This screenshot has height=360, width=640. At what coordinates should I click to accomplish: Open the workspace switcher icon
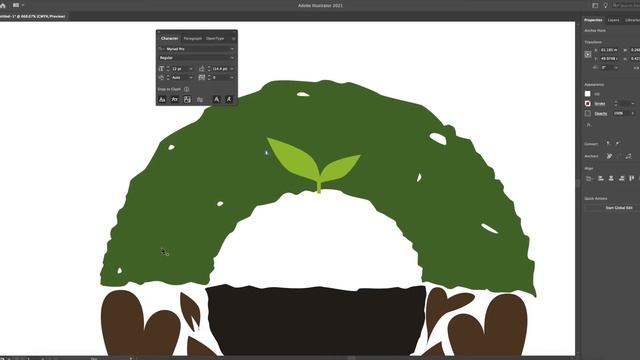tap(595, 5)
